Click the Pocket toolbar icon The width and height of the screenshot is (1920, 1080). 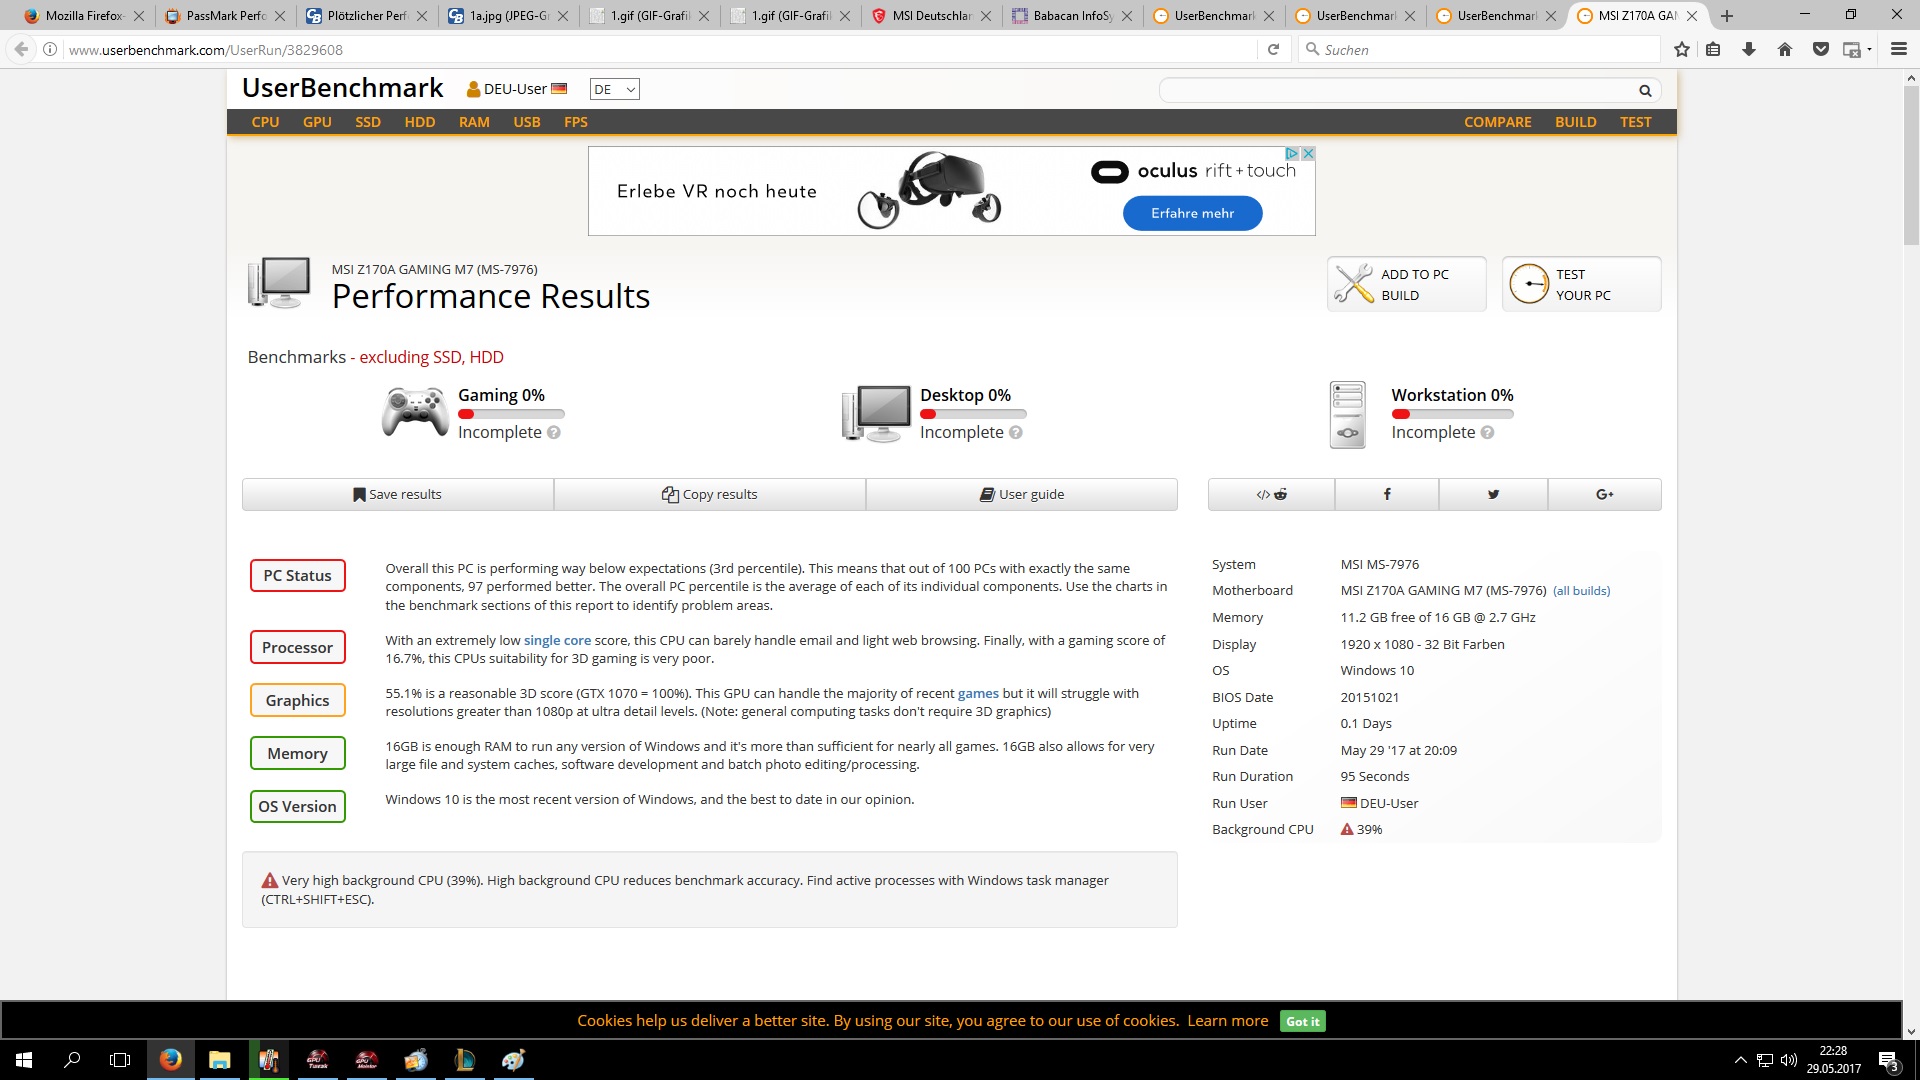1820,49
